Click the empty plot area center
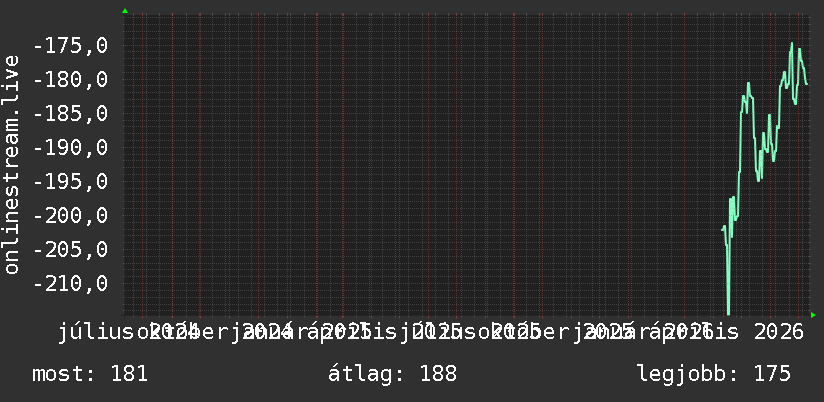Viewport: 824px width, 402px height. pyautogui.click(x=420, y=164)
